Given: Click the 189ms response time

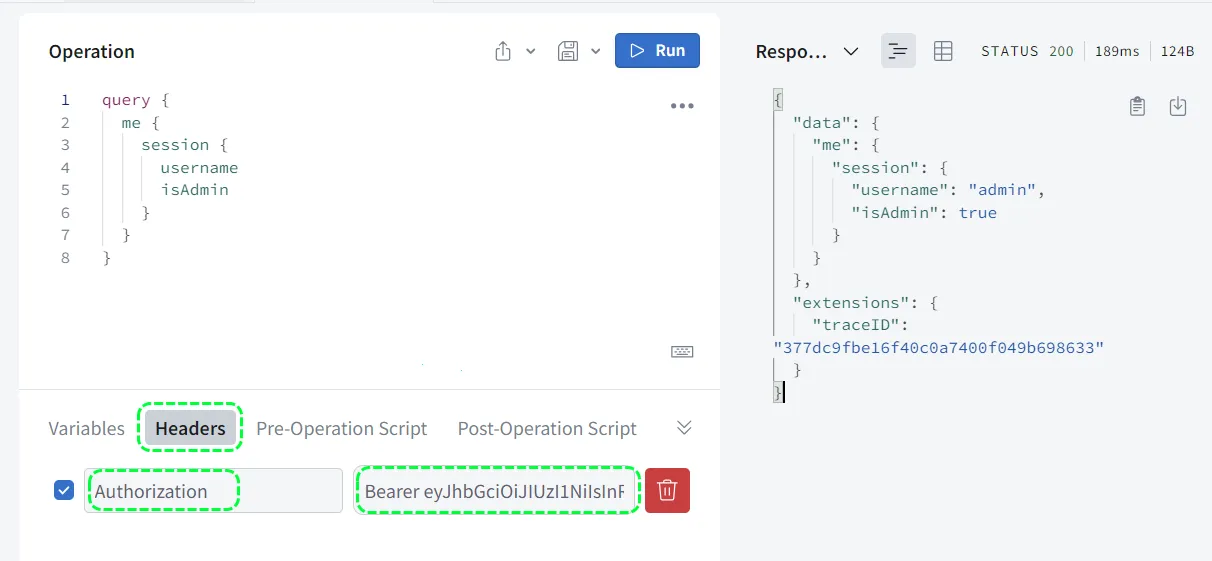Looking at the screenshot, I should click(x=1117, y=51).
